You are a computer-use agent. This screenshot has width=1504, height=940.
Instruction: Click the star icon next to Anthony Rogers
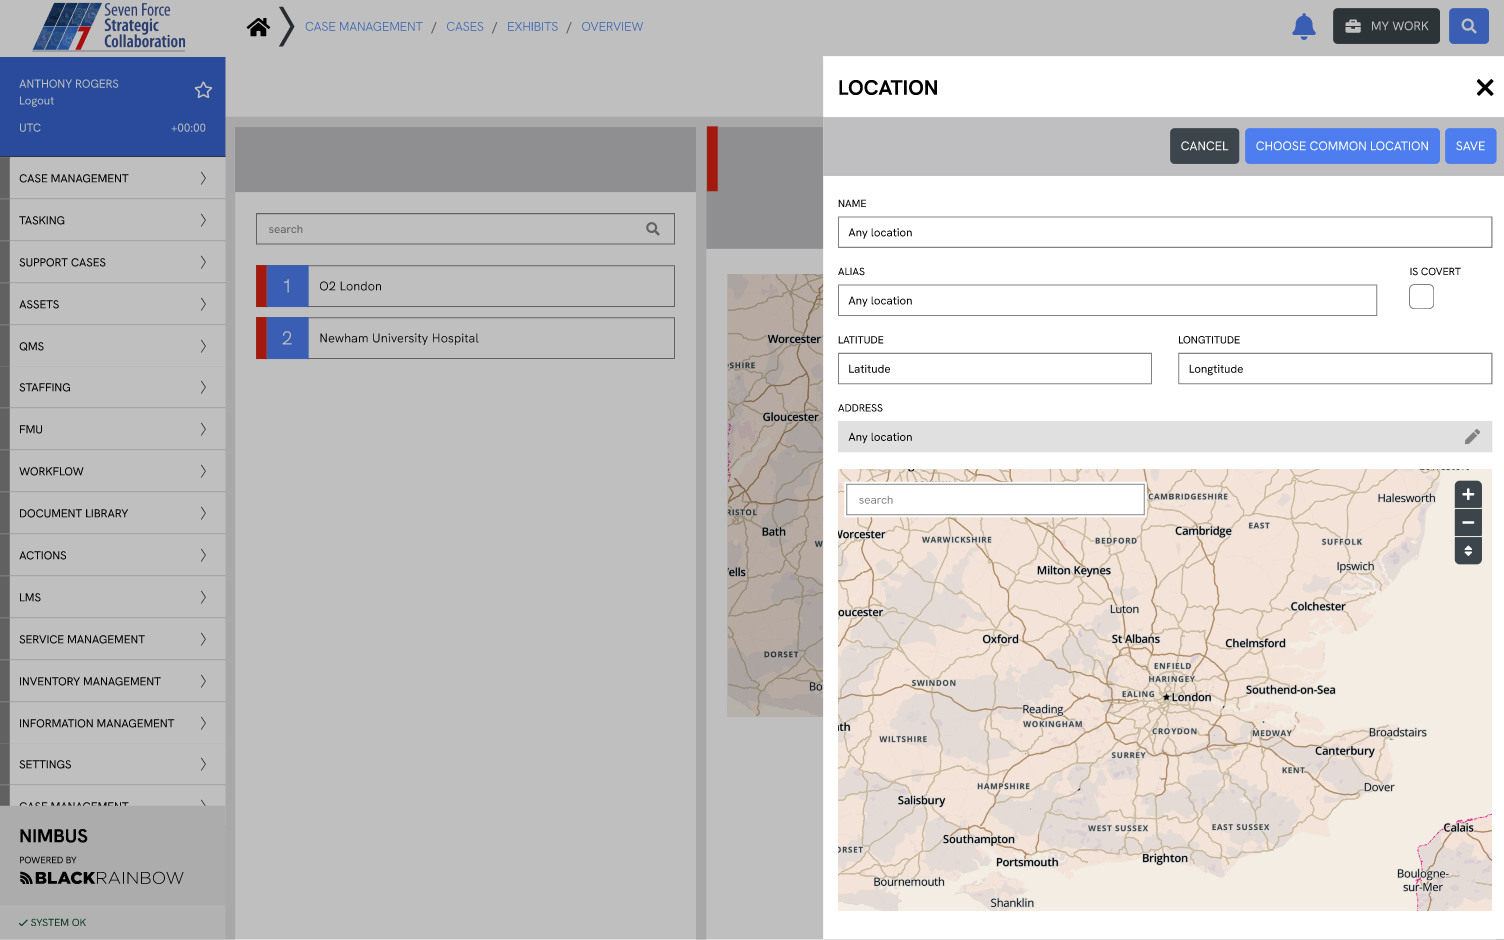pyautogui.click(x=203, y=90)
